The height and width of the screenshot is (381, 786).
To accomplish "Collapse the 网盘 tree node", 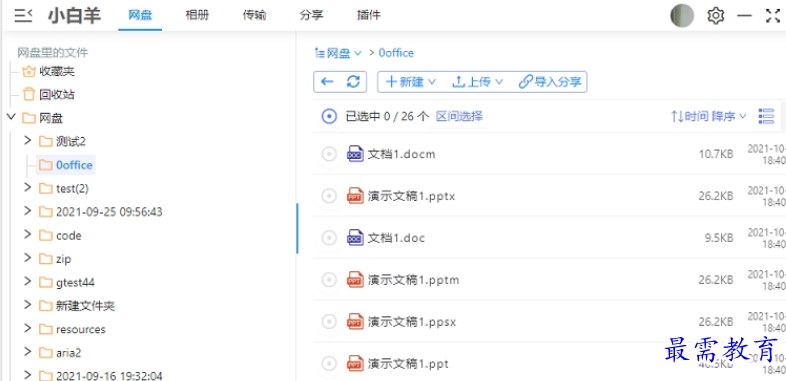I will (11, 117).
